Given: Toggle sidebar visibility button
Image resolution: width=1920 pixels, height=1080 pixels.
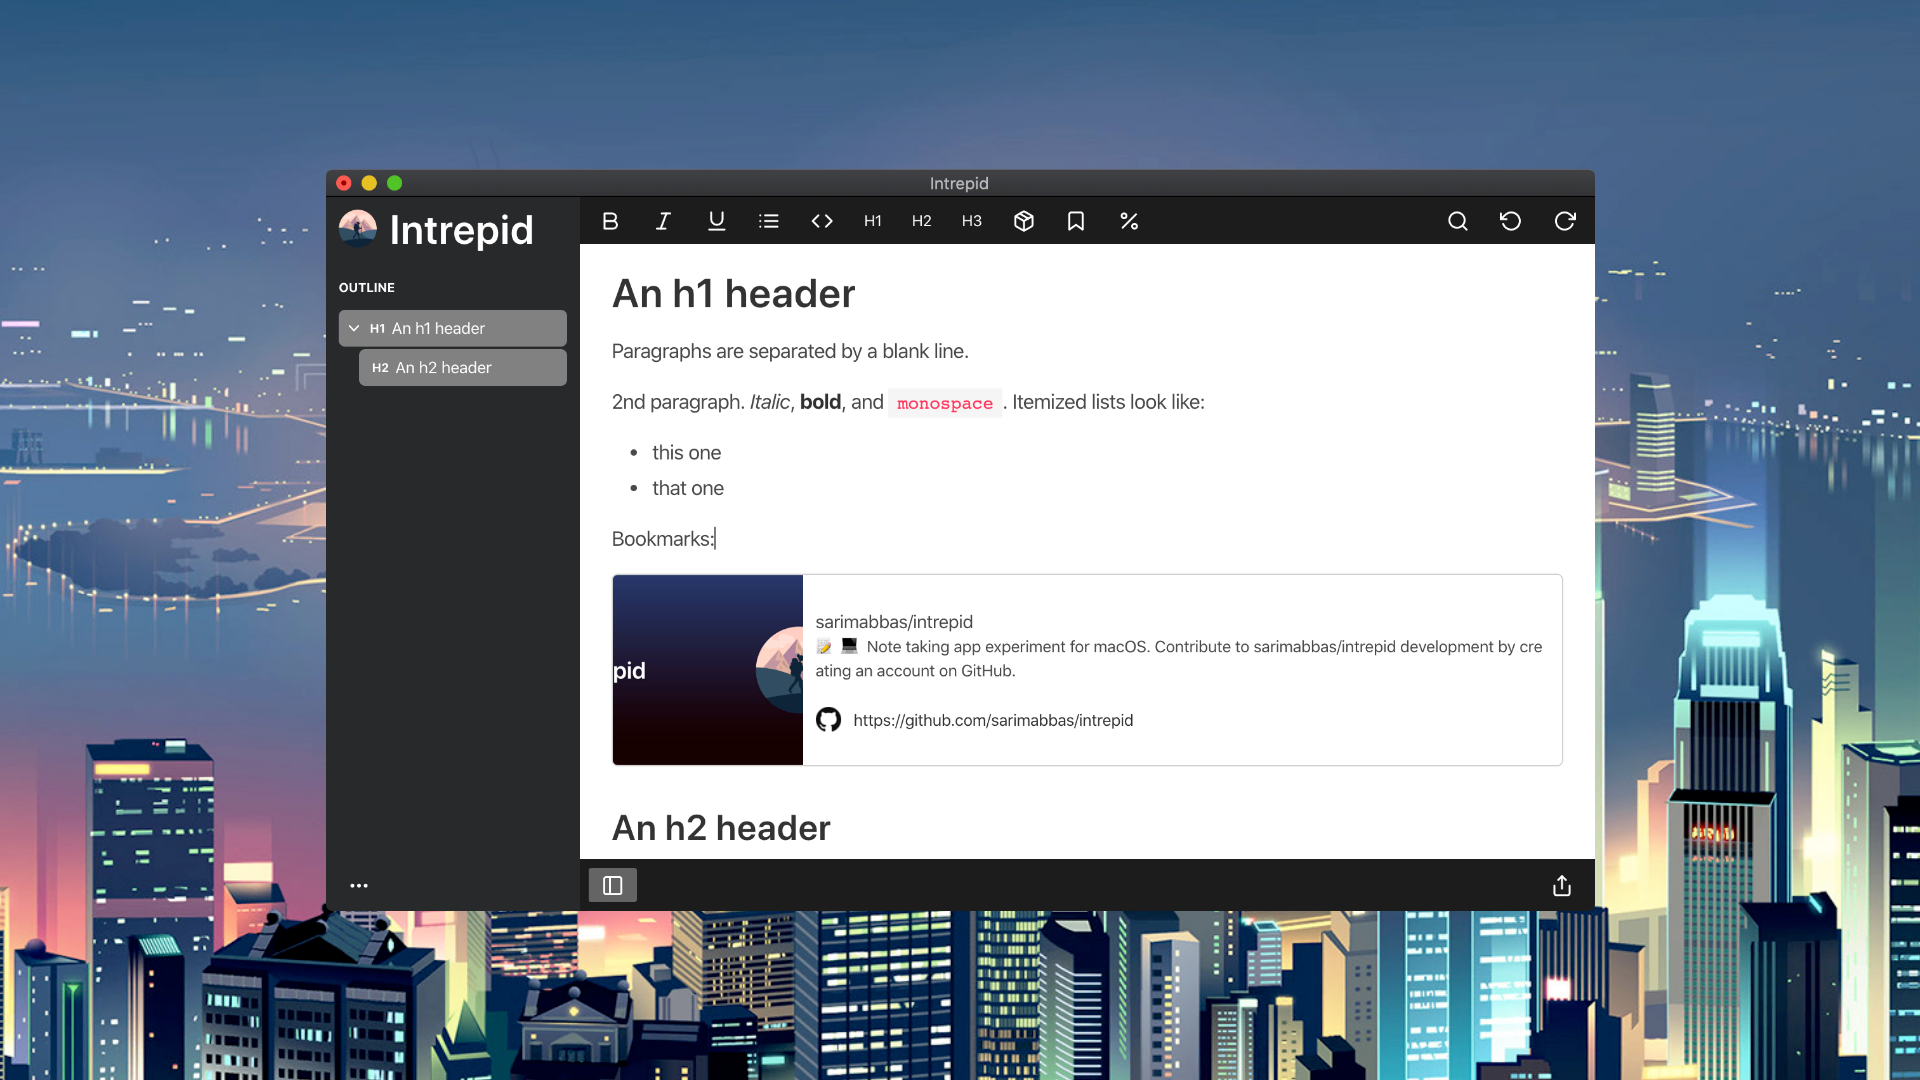Looking at the screenshot, I should pyautogui.click(x=612, y=886).
